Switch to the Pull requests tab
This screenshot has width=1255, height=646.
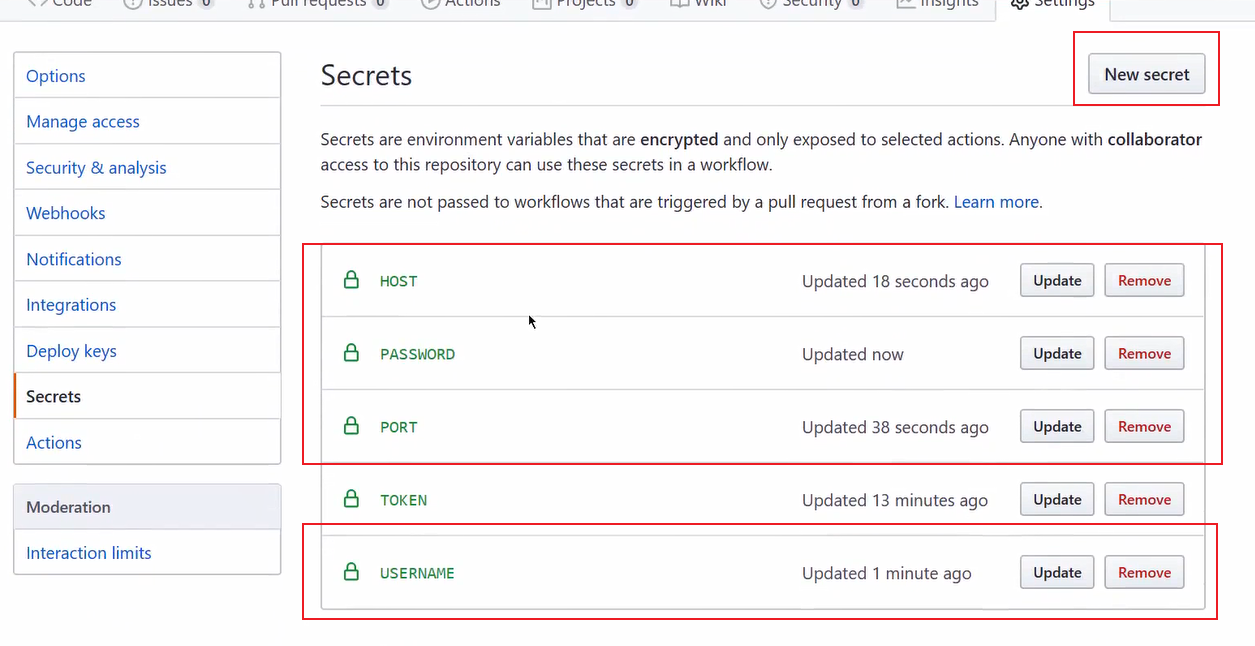pyautogui.click(x=317, y=6)
